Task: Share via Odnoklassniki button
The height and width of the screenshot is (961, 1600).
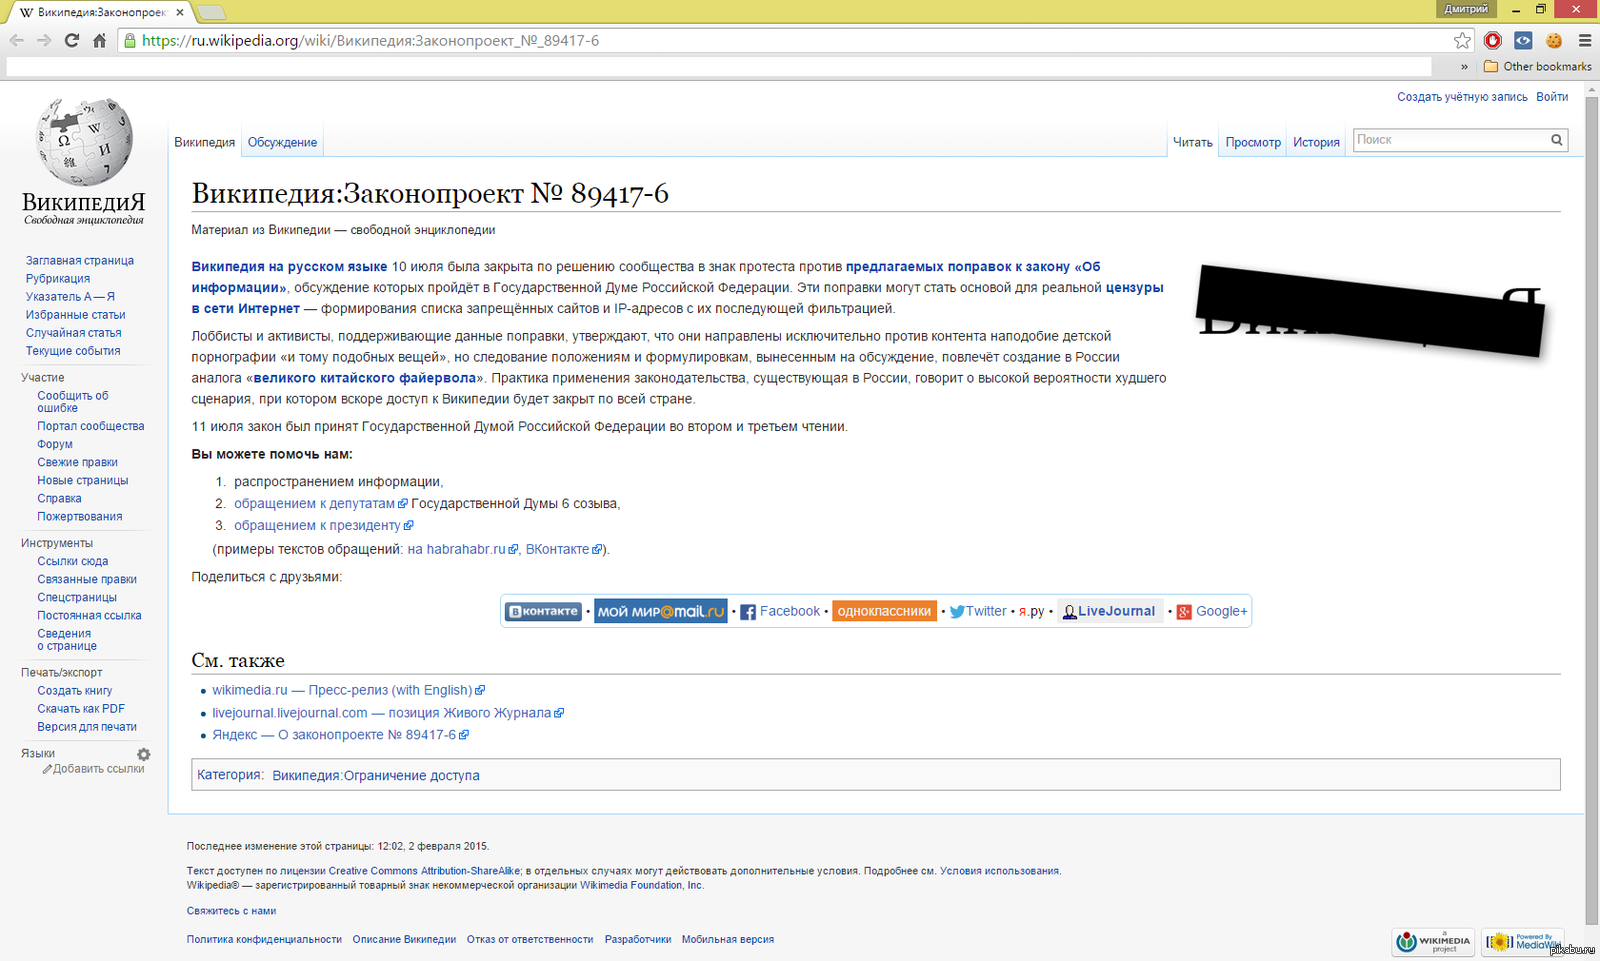Action: (884, 611)
